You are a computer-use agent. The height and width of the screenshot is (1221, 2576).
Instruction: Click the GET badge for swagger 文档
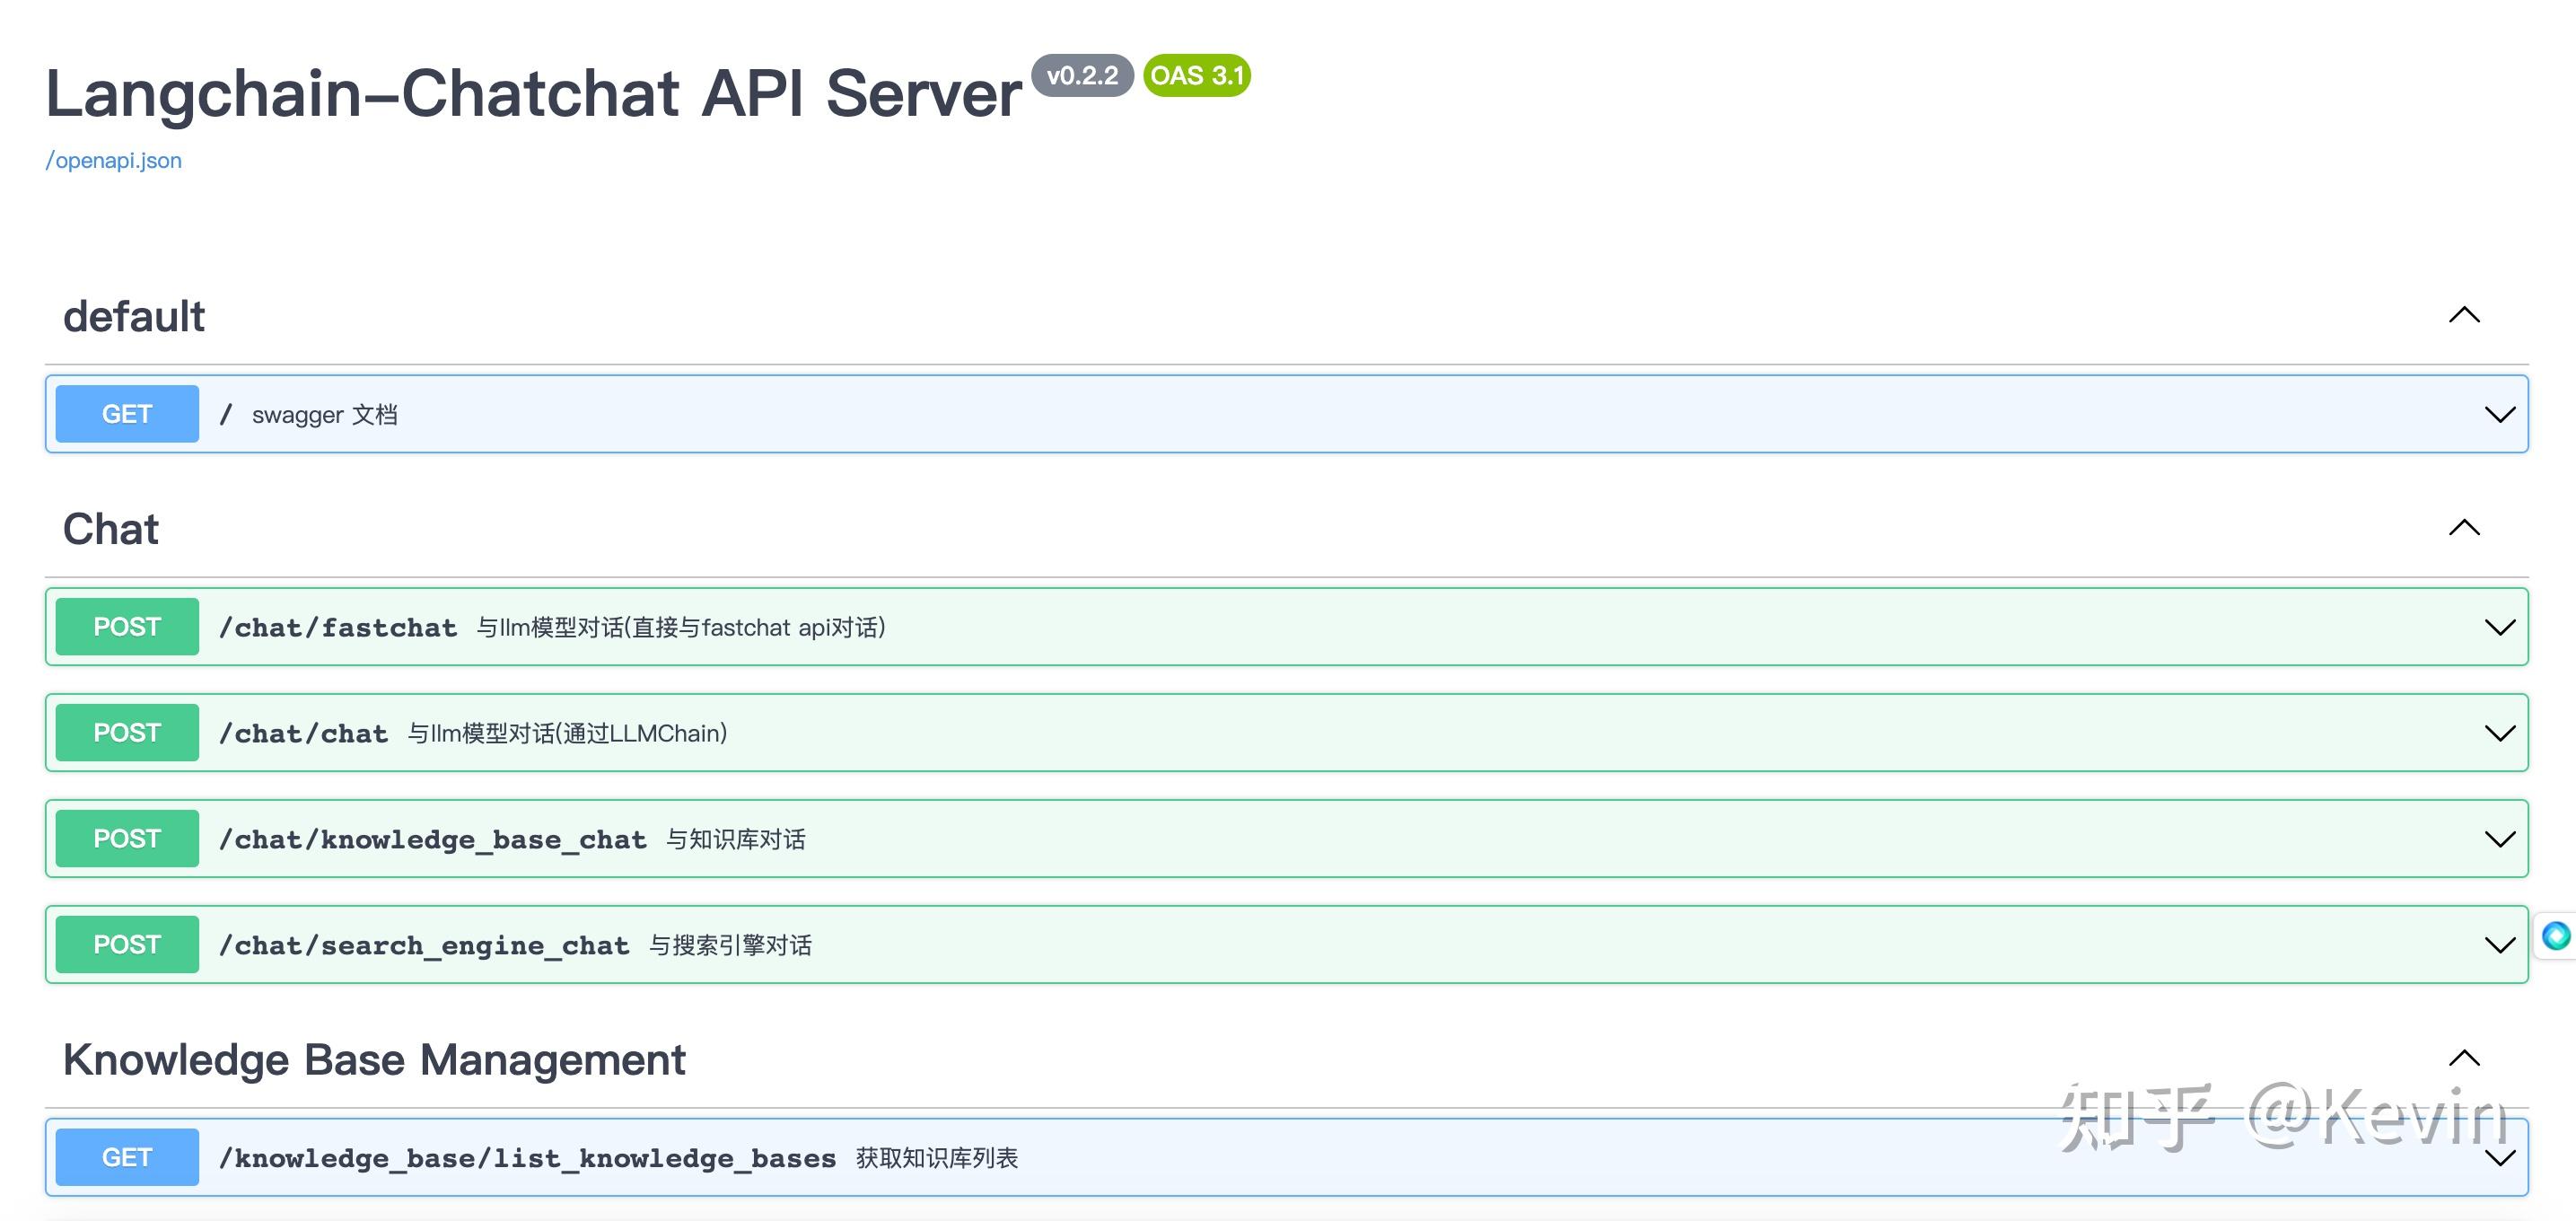click(127, 414)
